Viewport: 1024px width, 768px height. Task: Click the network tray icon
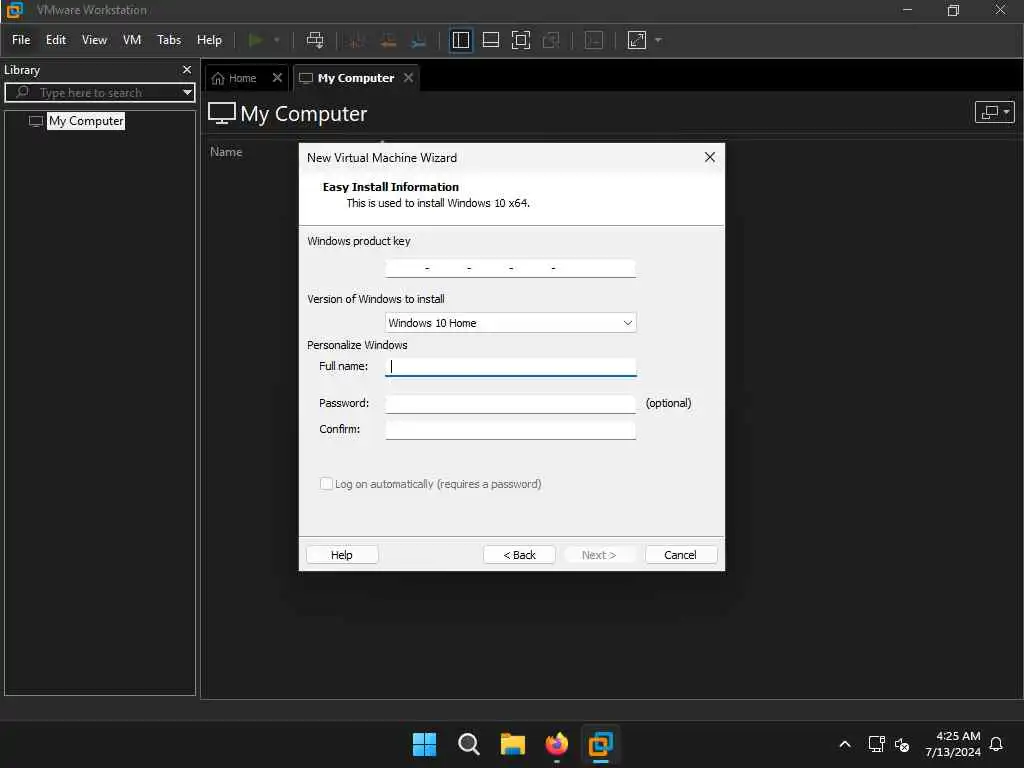click(x=876, y=744)
